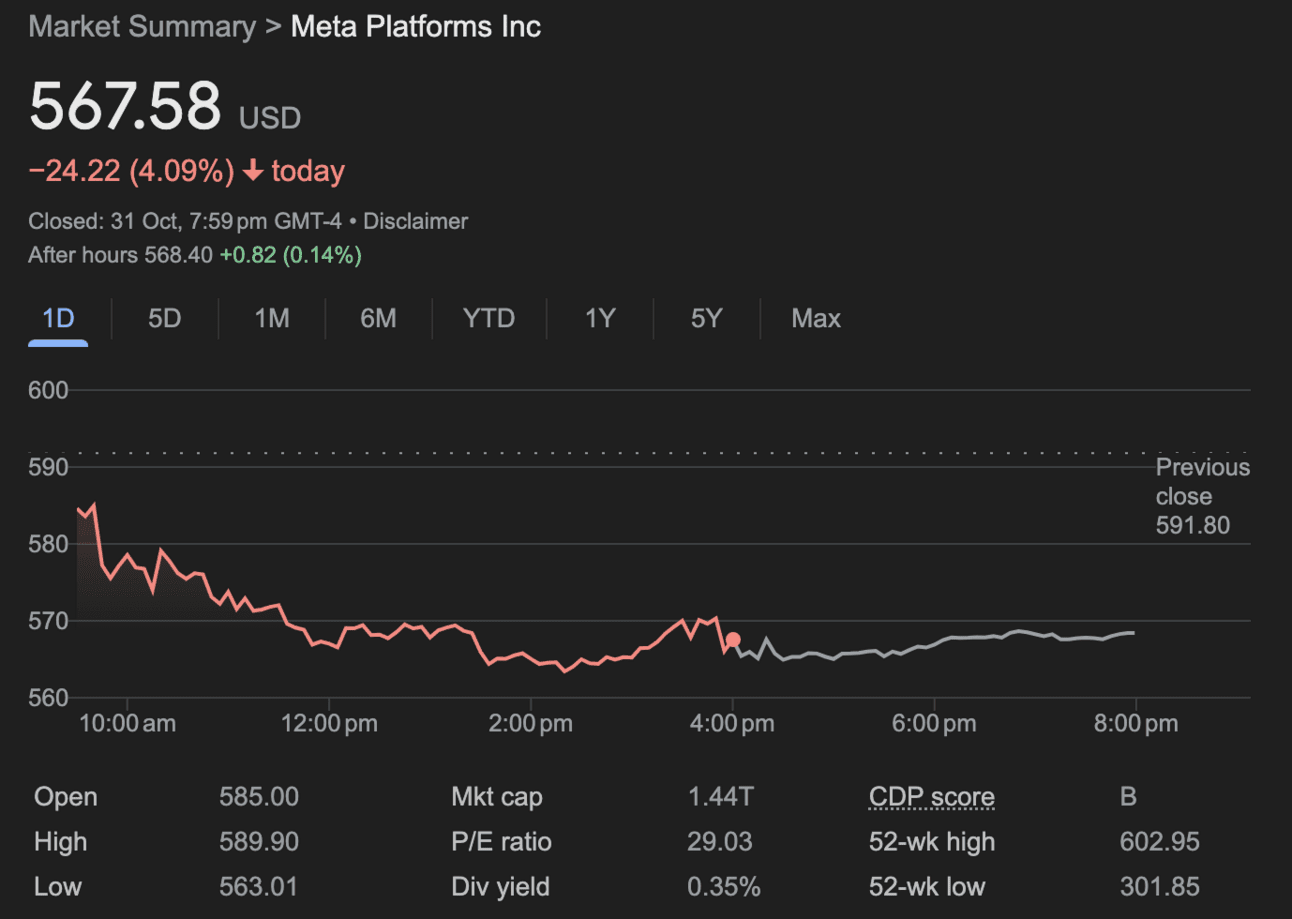View the 1Y price history
The width and height of the screenshot is (1292, 919).
[600, 319]
